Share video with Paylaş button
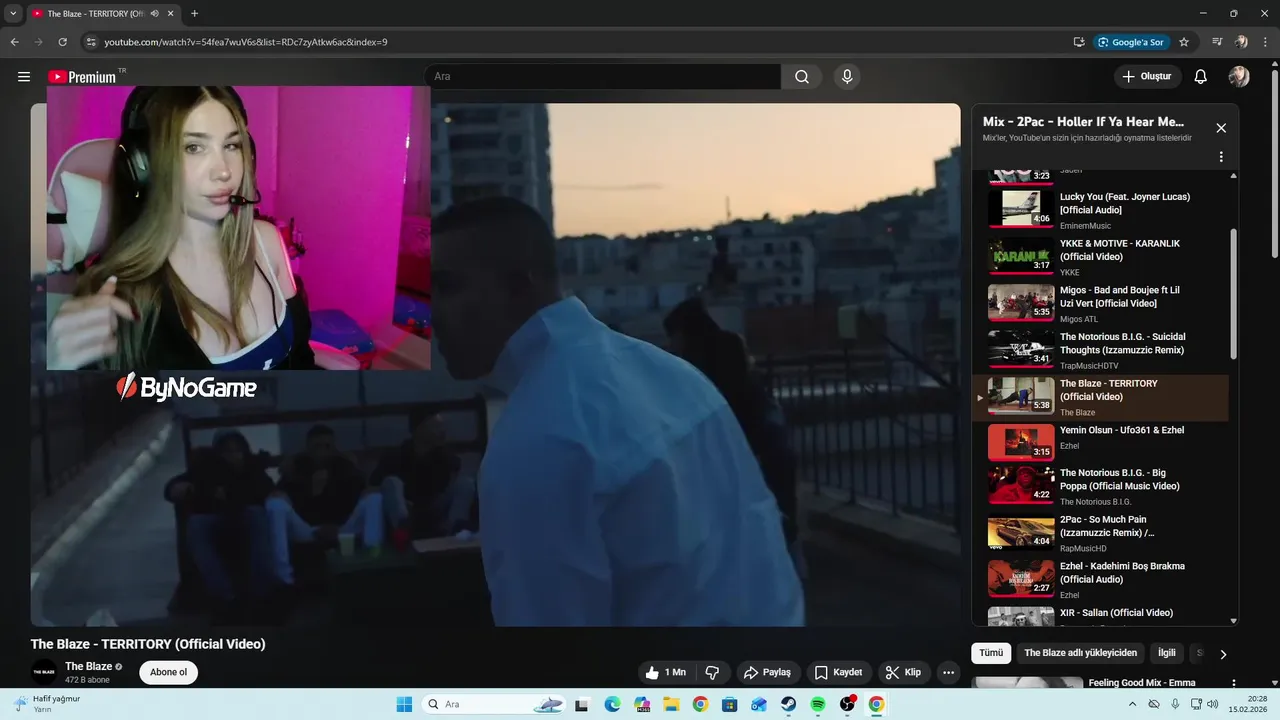The image size is (1280, 720). tap(767, 673)
